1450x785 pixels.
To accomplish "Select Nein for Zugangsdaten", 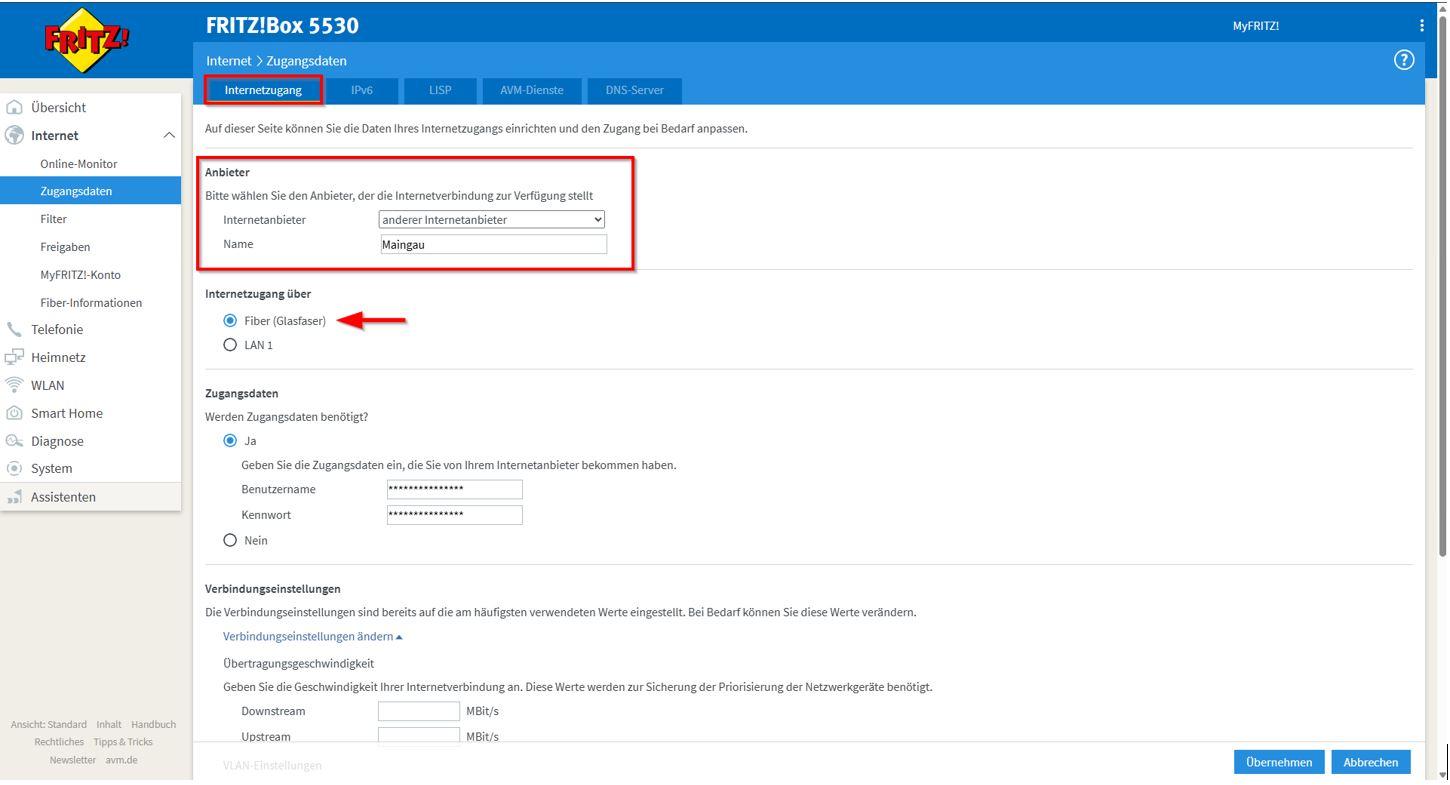I will [231, 540].
